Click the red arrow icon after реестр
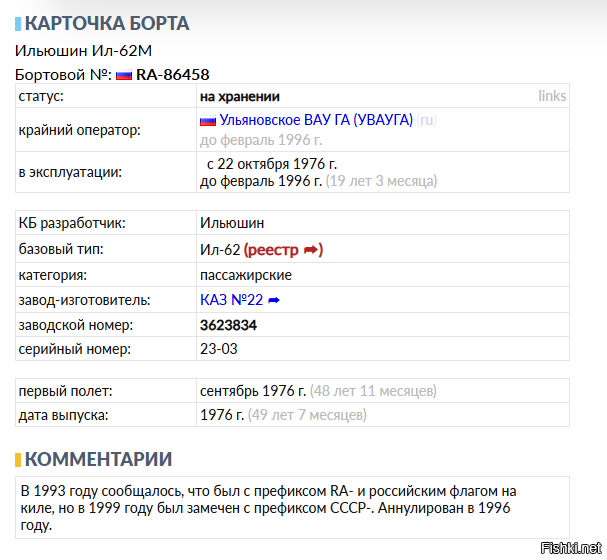This screenshot has height=560, width=607. click(311, 250)
